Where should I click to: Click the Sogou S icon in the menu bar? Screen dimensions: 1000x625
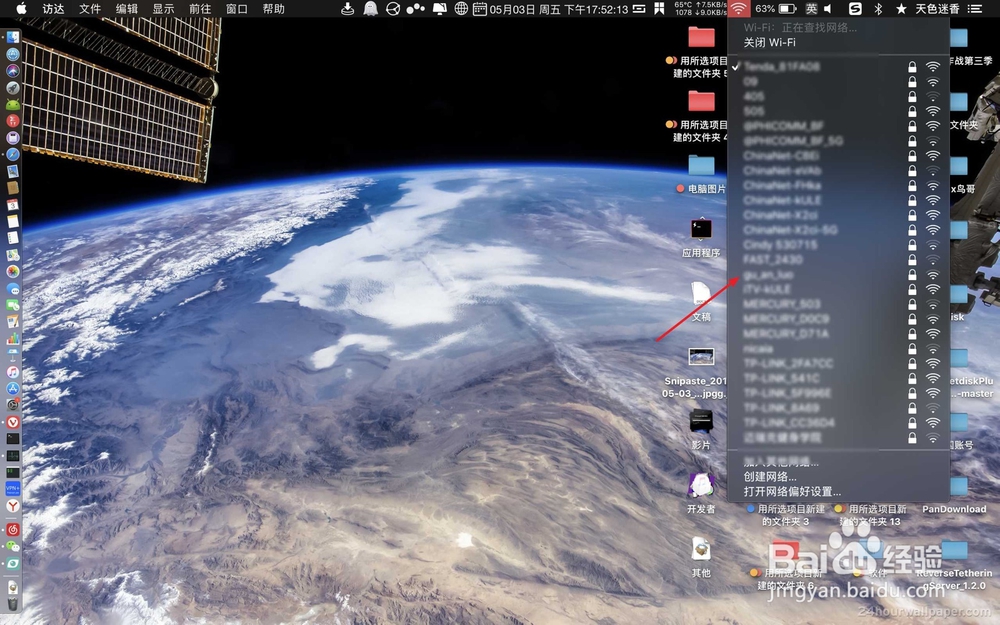coord(855,9)
